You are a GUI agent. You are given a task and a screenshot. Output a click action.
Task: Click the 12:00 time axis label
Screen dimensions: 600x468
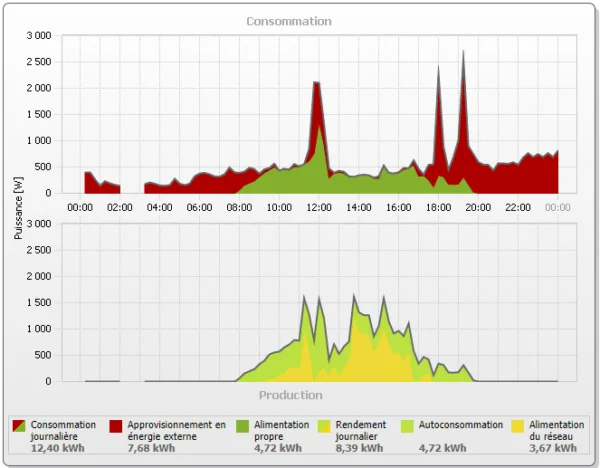click(x=319, y=208)
